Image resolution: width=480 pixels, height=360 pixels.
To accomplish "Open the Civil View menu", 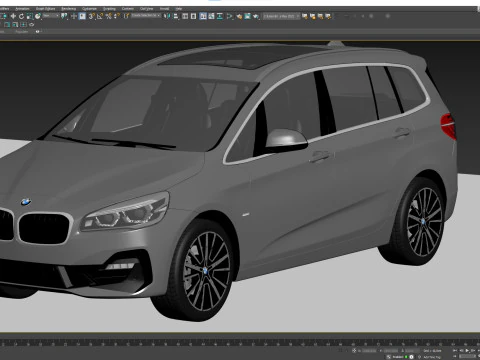I will coord(147,9).
